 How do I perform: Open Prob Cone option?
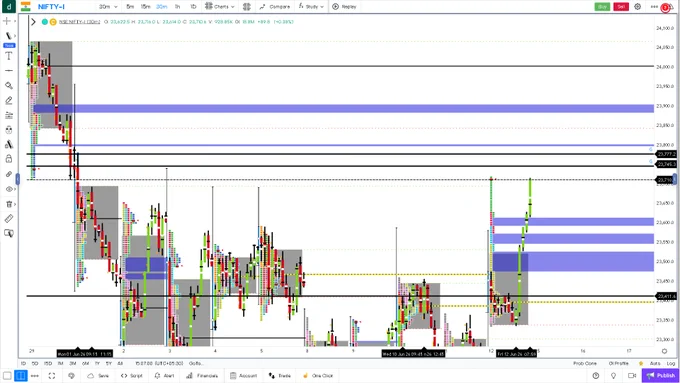(585, 363)
